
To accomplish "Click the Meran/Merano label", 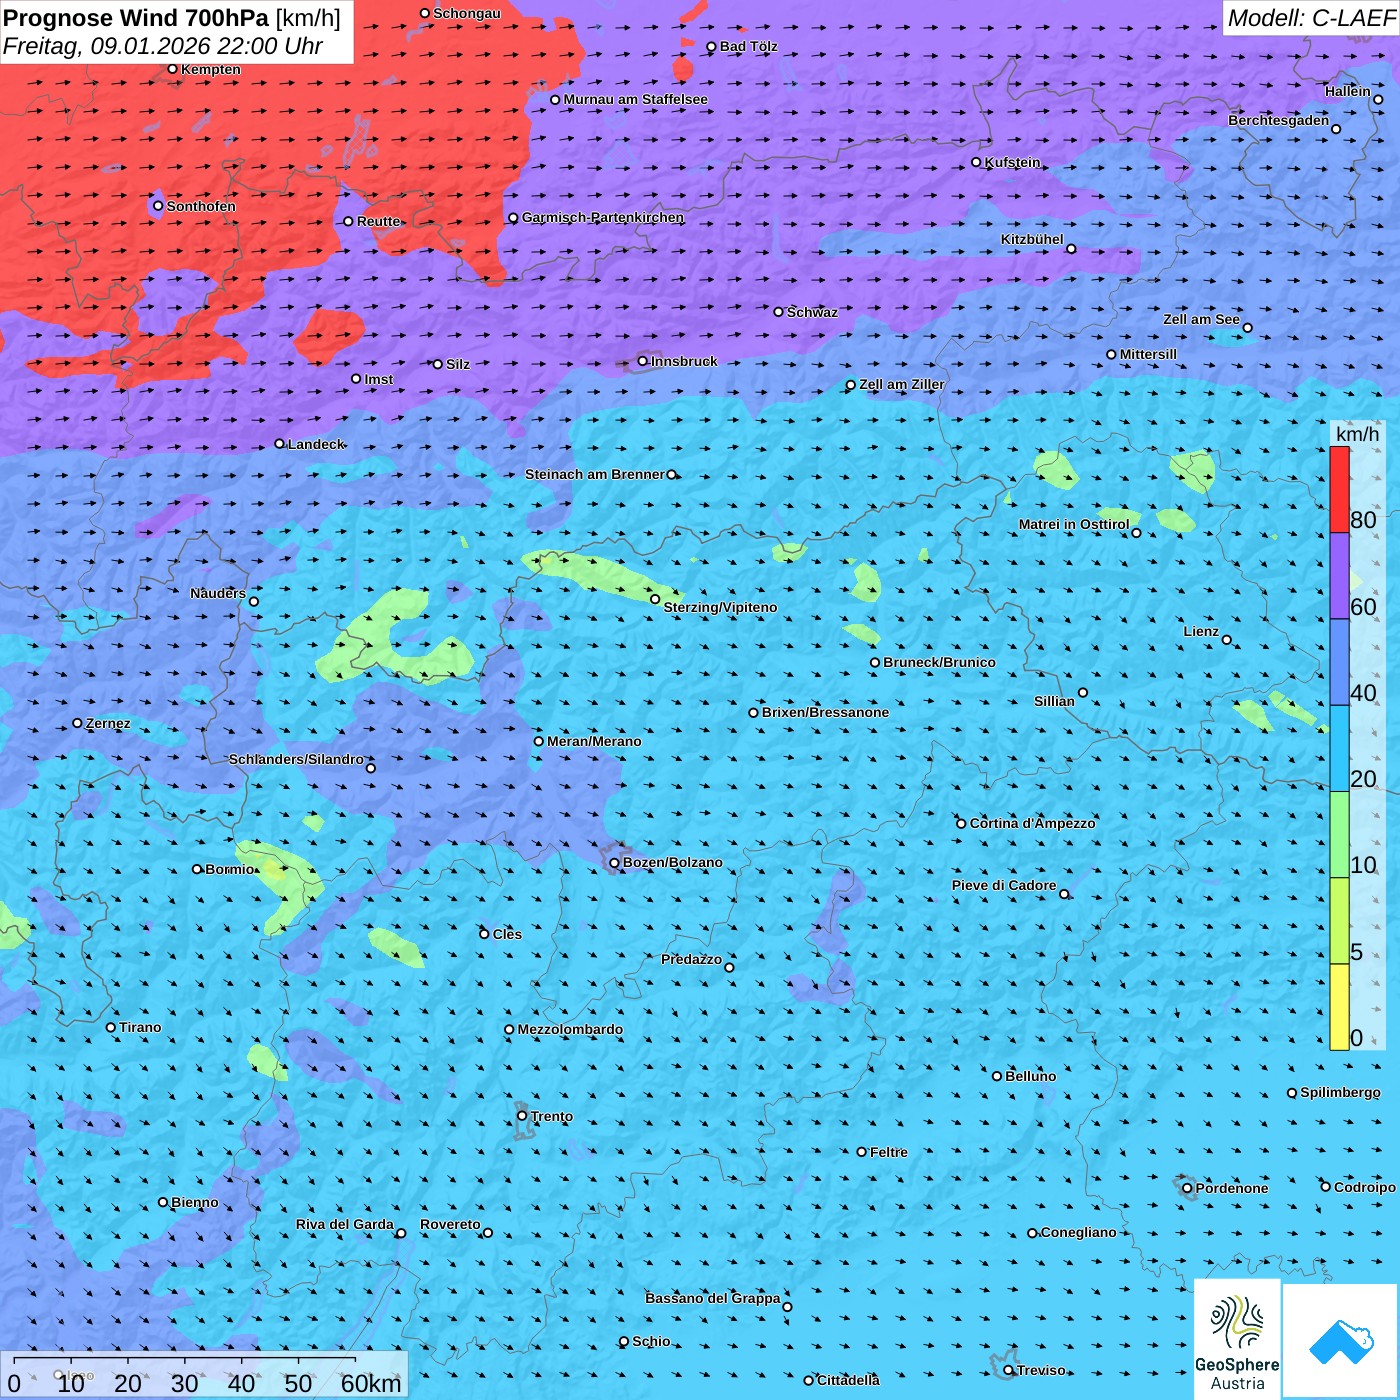I will [x=595, y=741].
